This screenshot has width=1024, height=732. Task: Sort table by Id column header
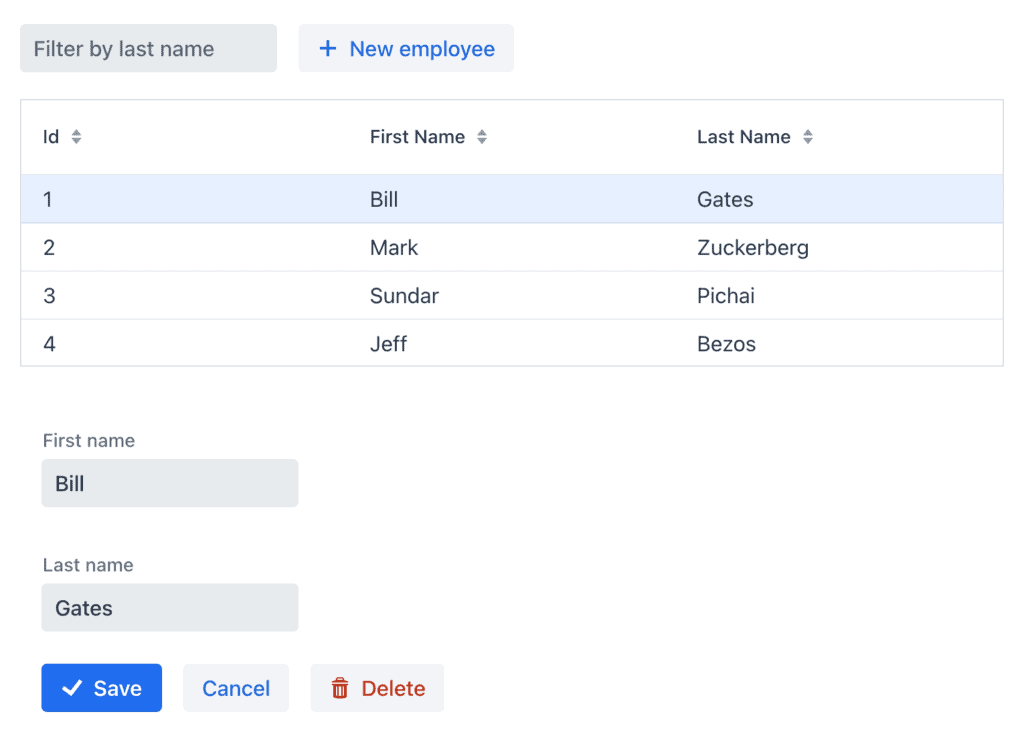point(51,137)
